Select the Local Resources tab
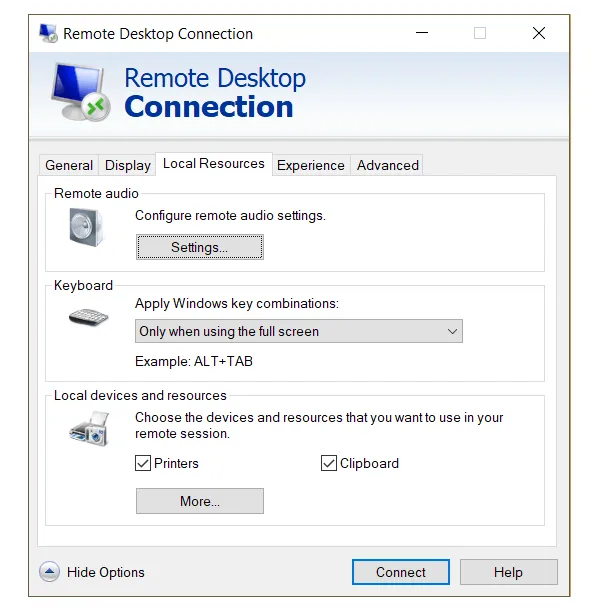609x615 pixels. click(214, 164)
